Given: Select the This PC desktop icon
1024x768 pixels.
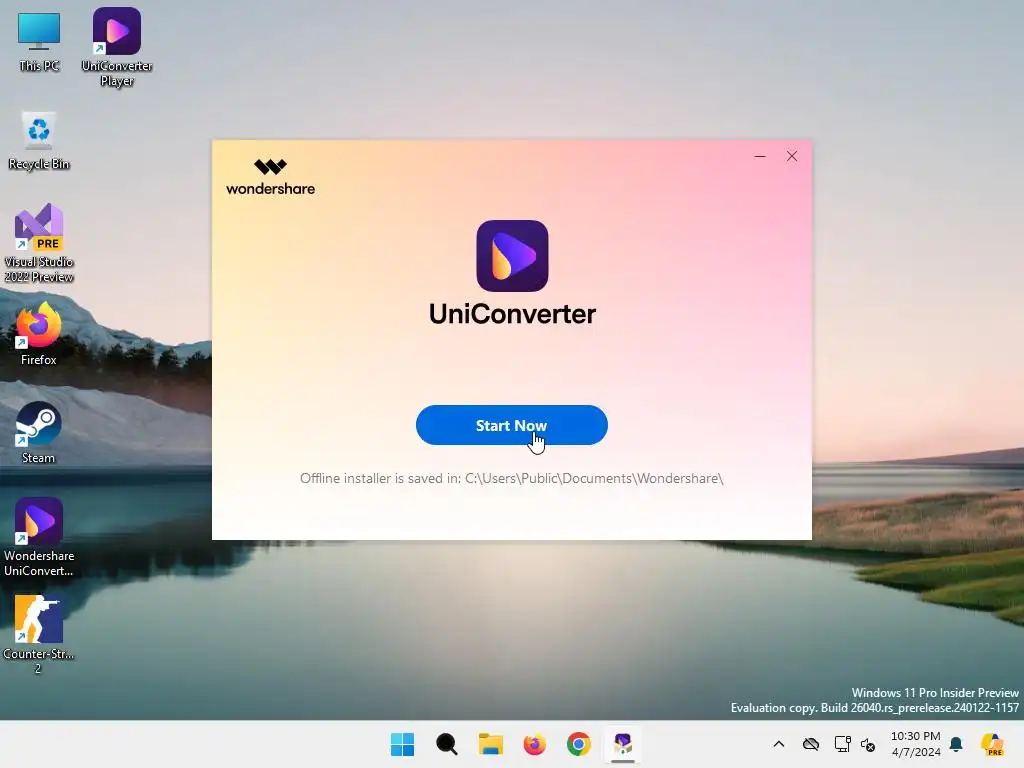Looking at the screenshot, I should click(x=39, y=42).
